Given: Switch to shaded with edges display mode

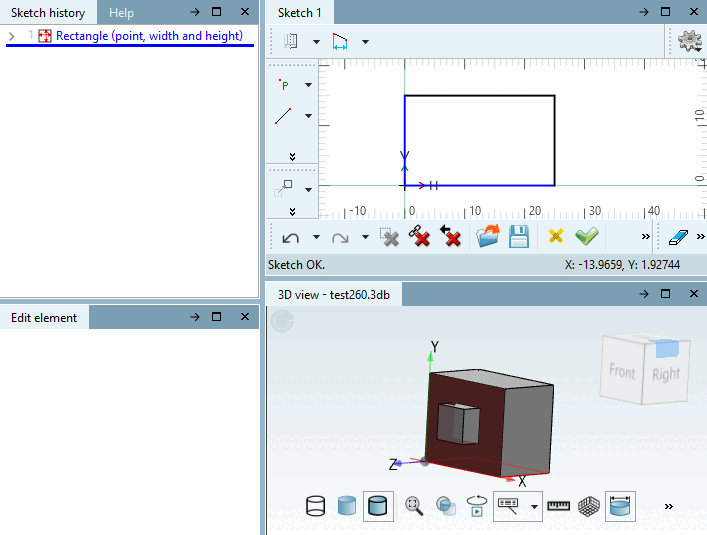Looking at the screenshot, I should pyautogui.click(x=378, y=506).
